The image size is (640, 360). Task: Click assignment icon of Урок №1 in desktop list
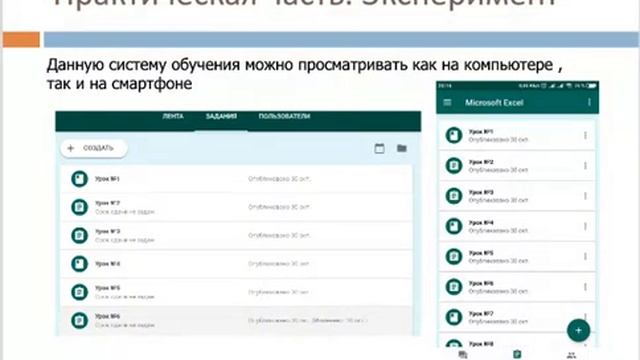[x=79, y=179]
